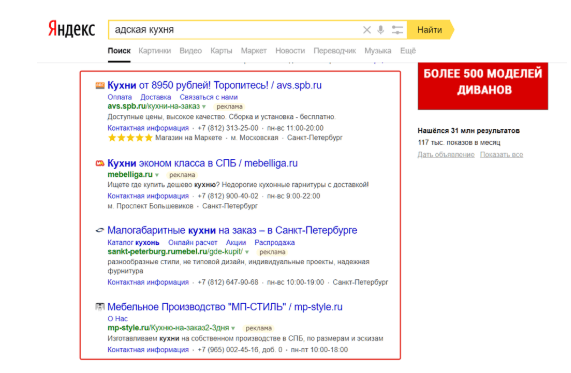Image resolution: width=571 pixels, height=373 pixels.
Task: Click the О Нас sitelink
Action: coord(118,319)
